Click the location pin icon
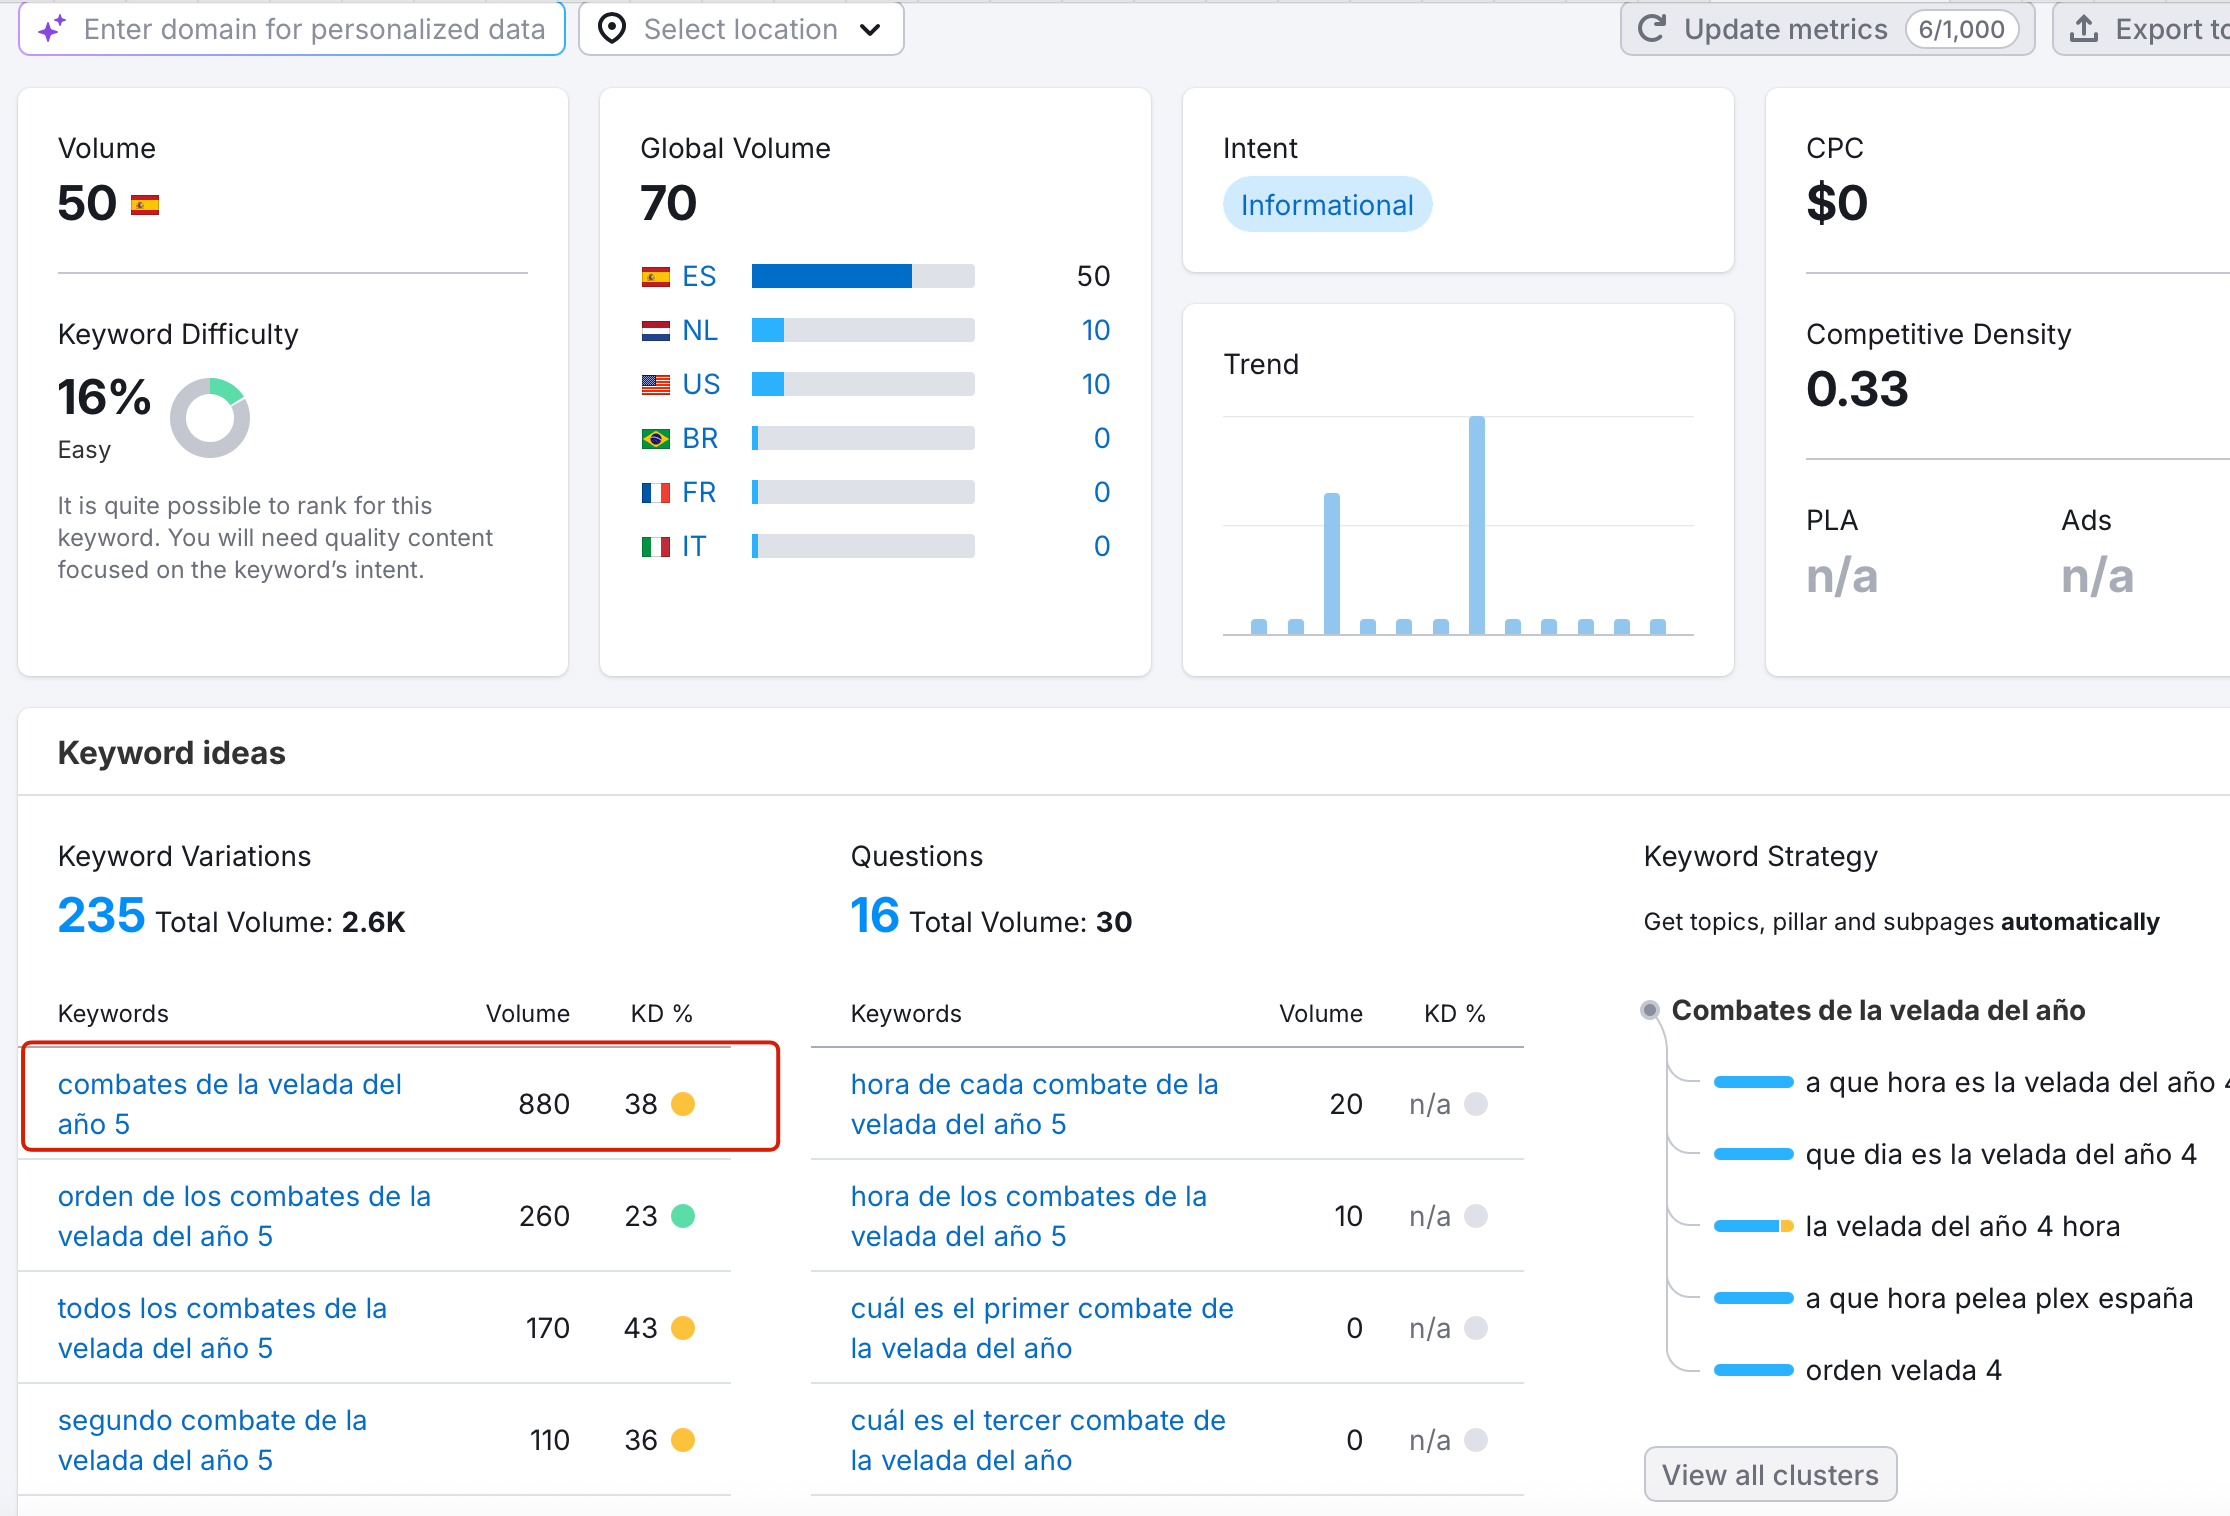 click(612, 29)
